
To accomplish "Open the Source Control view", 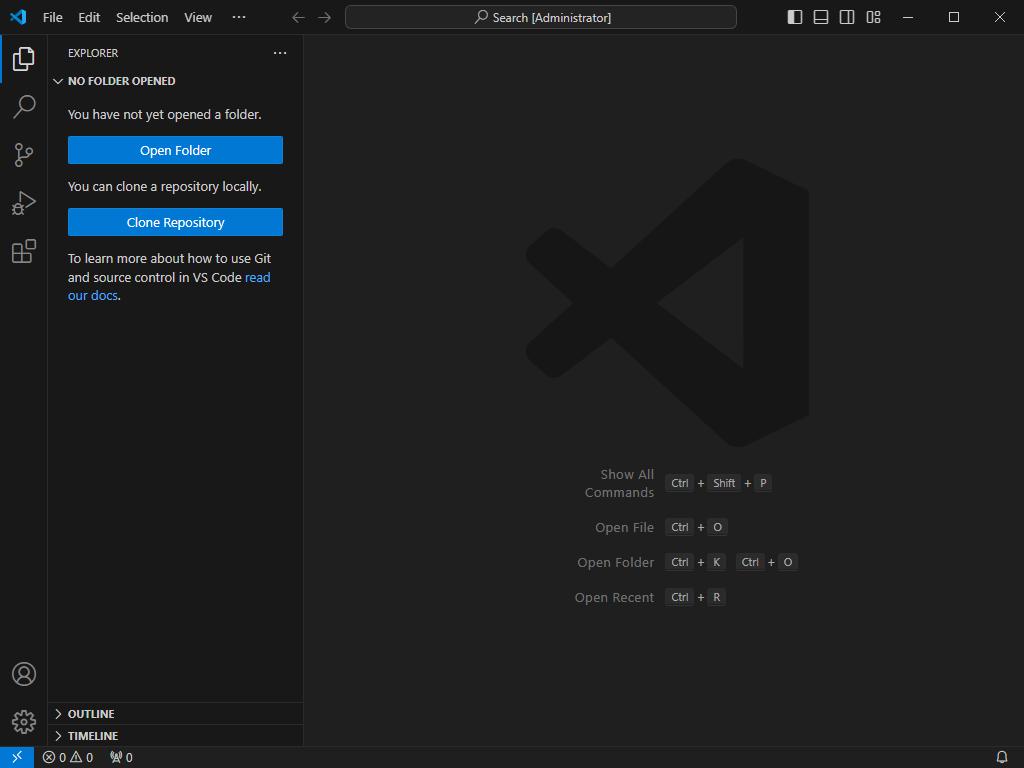I will [24, 155].
